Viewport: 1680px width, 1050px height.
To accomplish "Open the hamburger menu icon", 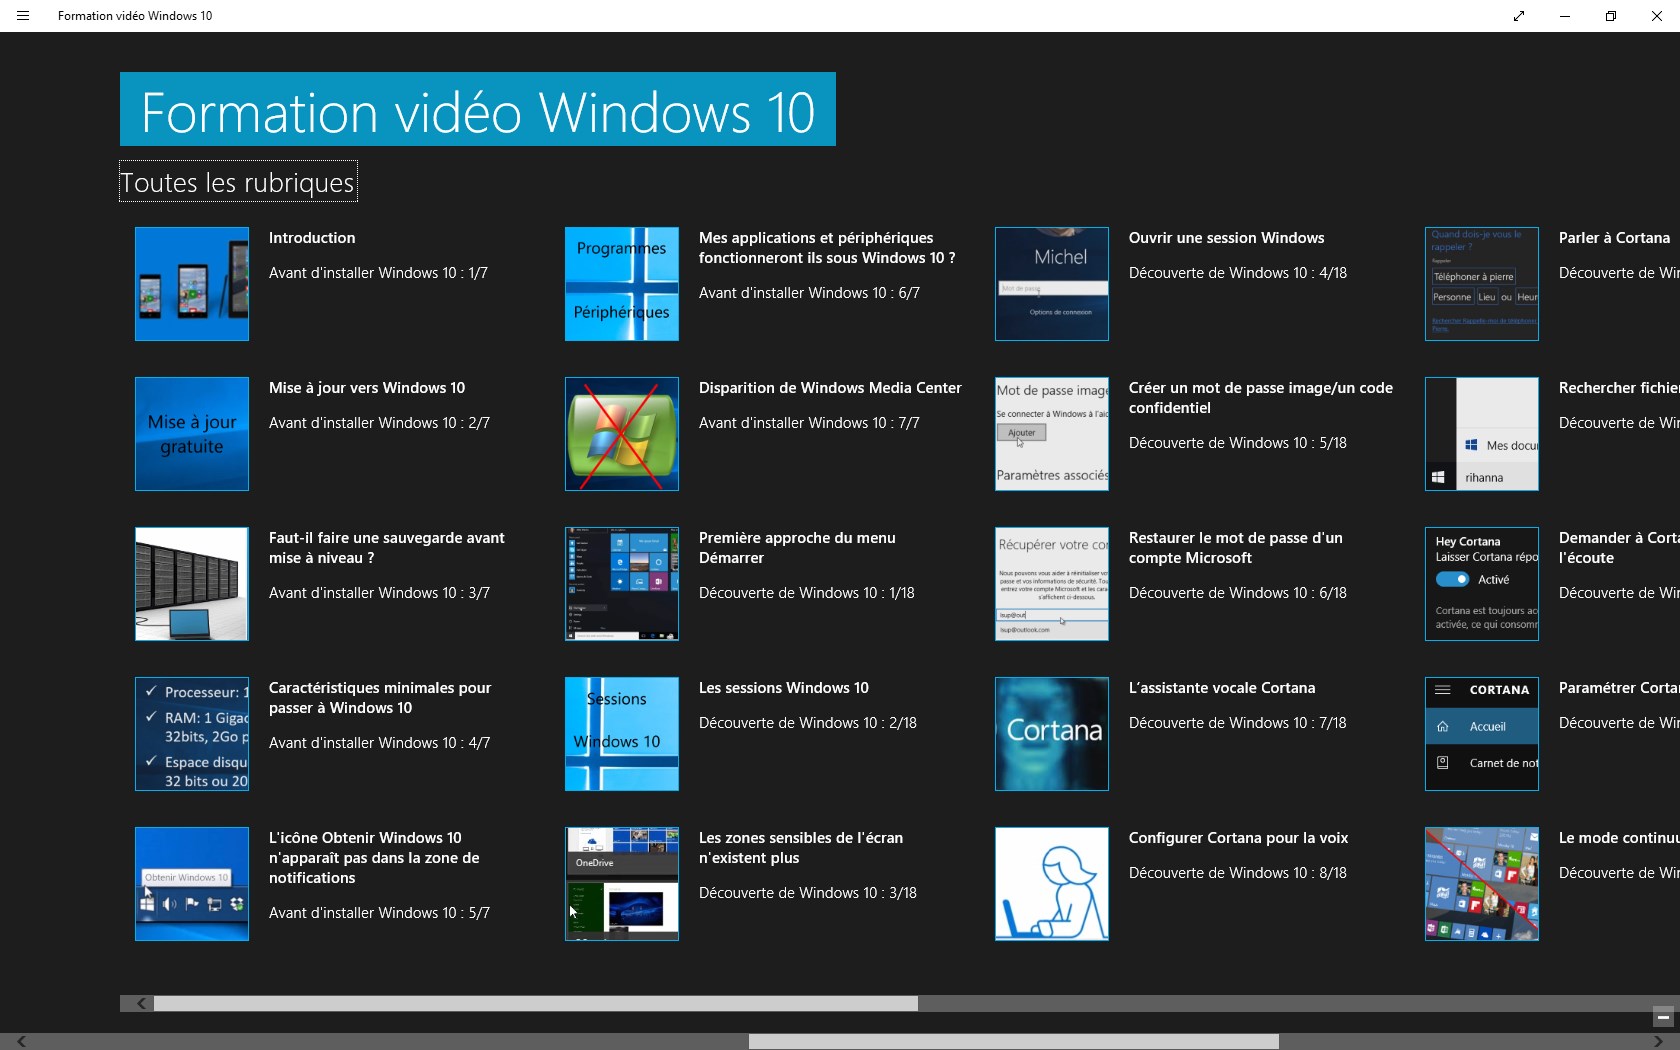I will point(23,16).
